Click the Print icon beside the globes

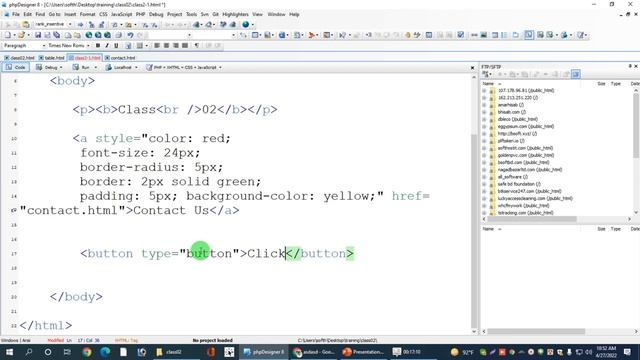click(118, 35)
